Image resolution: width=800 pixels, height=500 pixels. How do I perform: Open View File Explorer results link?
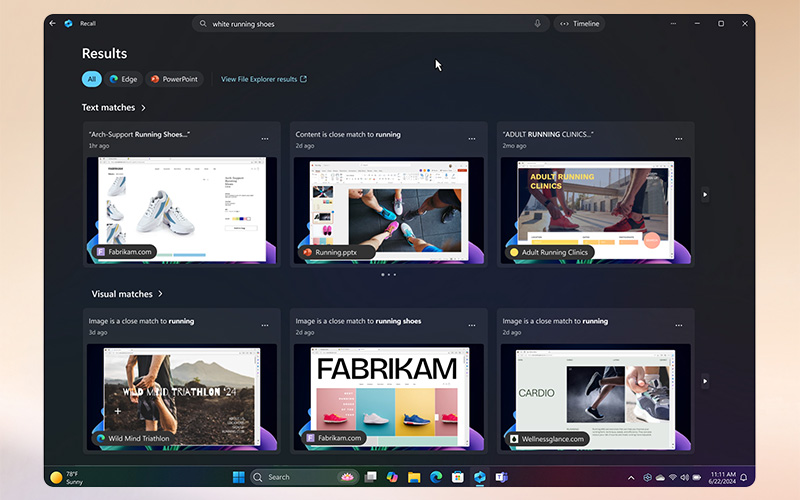pyautogui.click(x=264, y=79)
